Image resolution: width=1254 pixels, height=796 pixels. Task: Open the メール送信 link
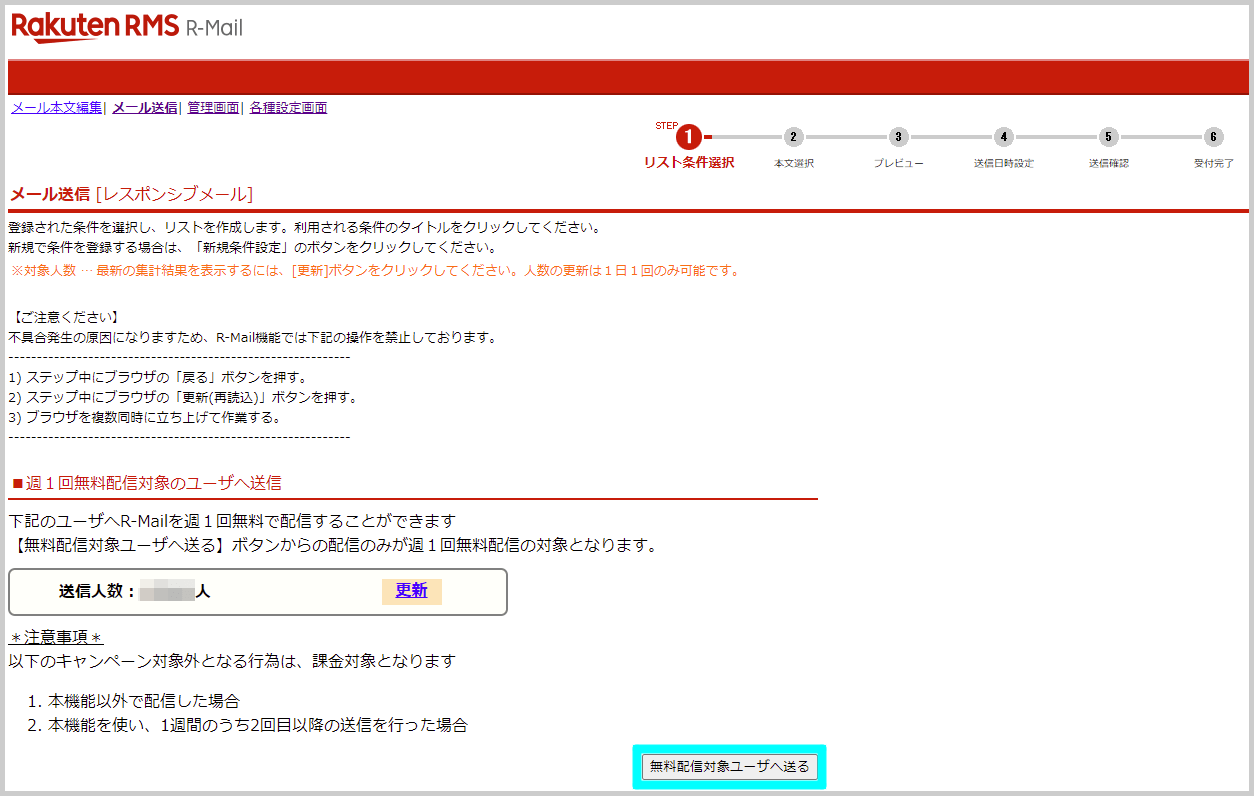145,108
